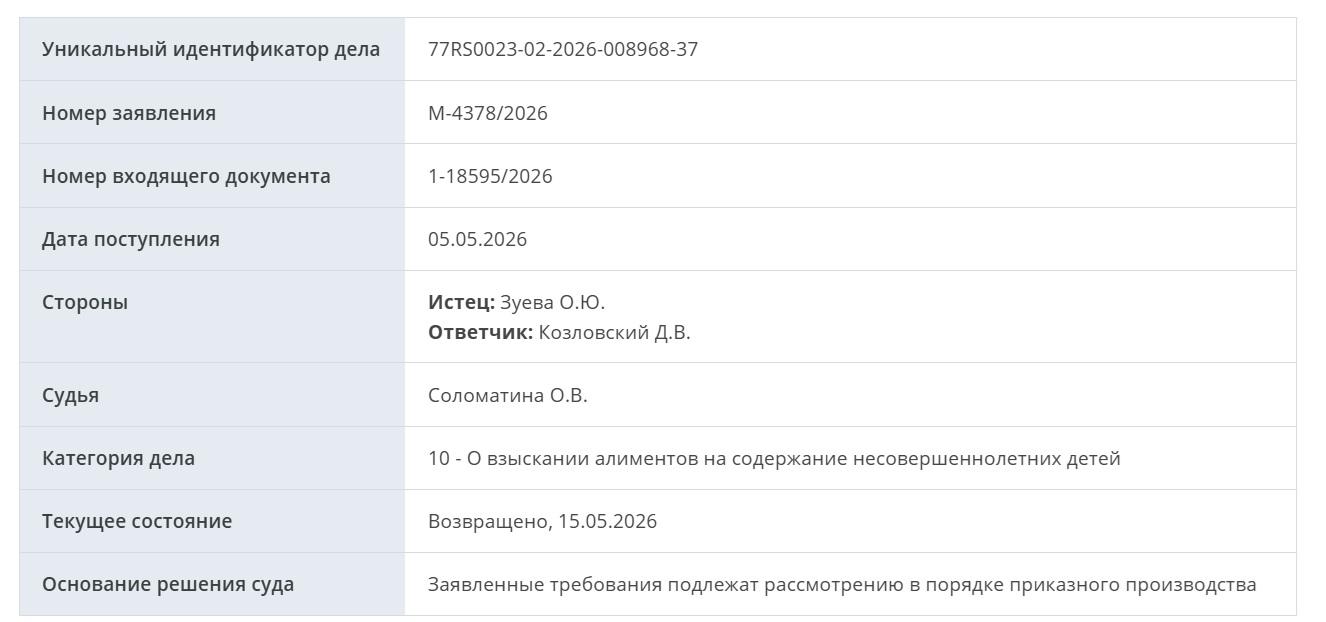The image size is (1326, 622).
Task: Click judge name Соломатина О.В.
Action: tap(508, 395)
